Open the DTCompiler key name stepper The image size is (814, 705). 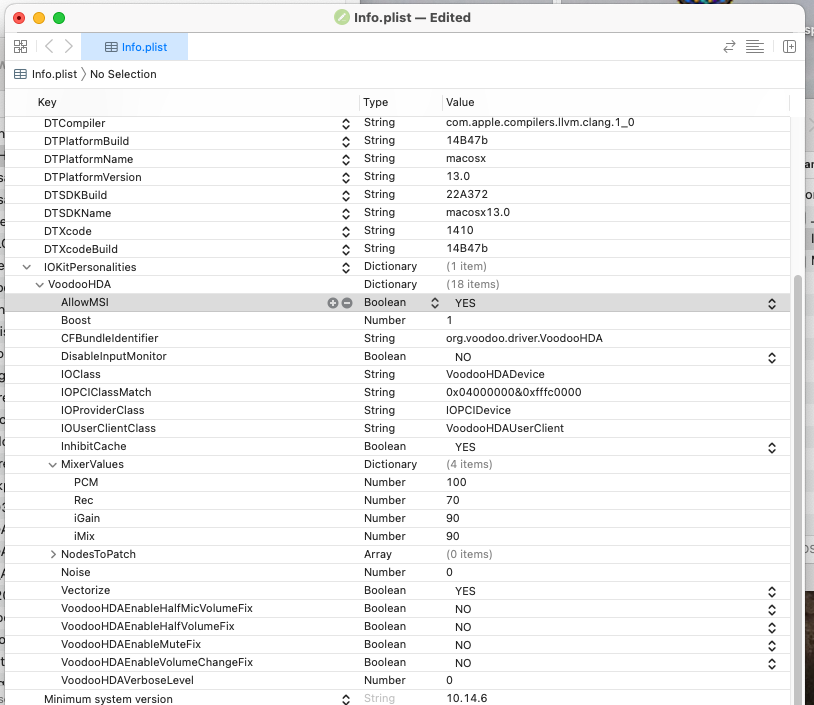(x=346, y=124)
